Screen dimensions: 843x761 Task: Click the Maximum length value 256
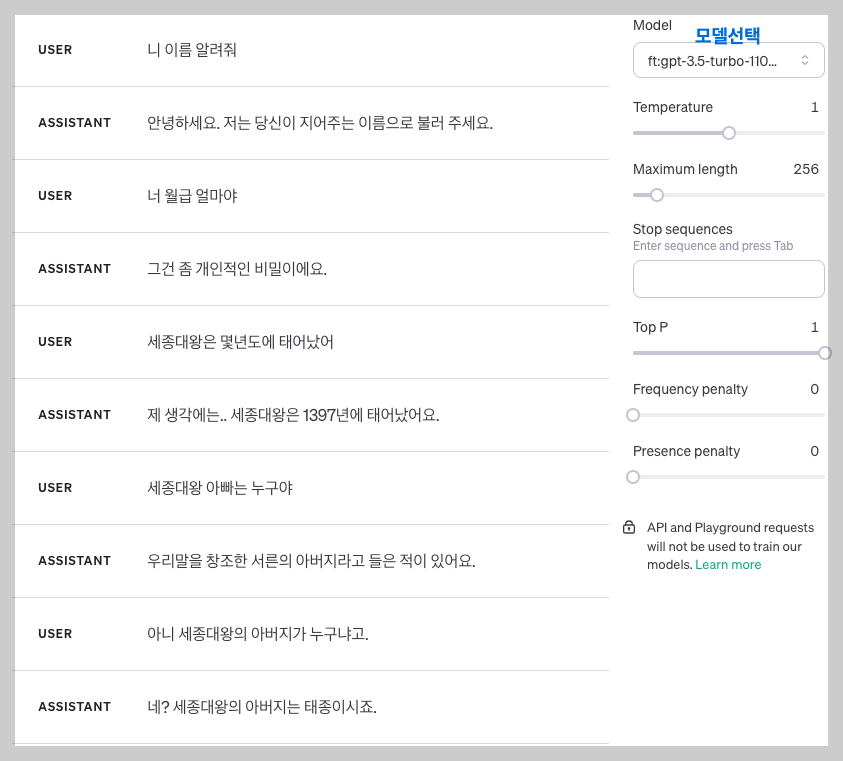[x=806, y=169]
